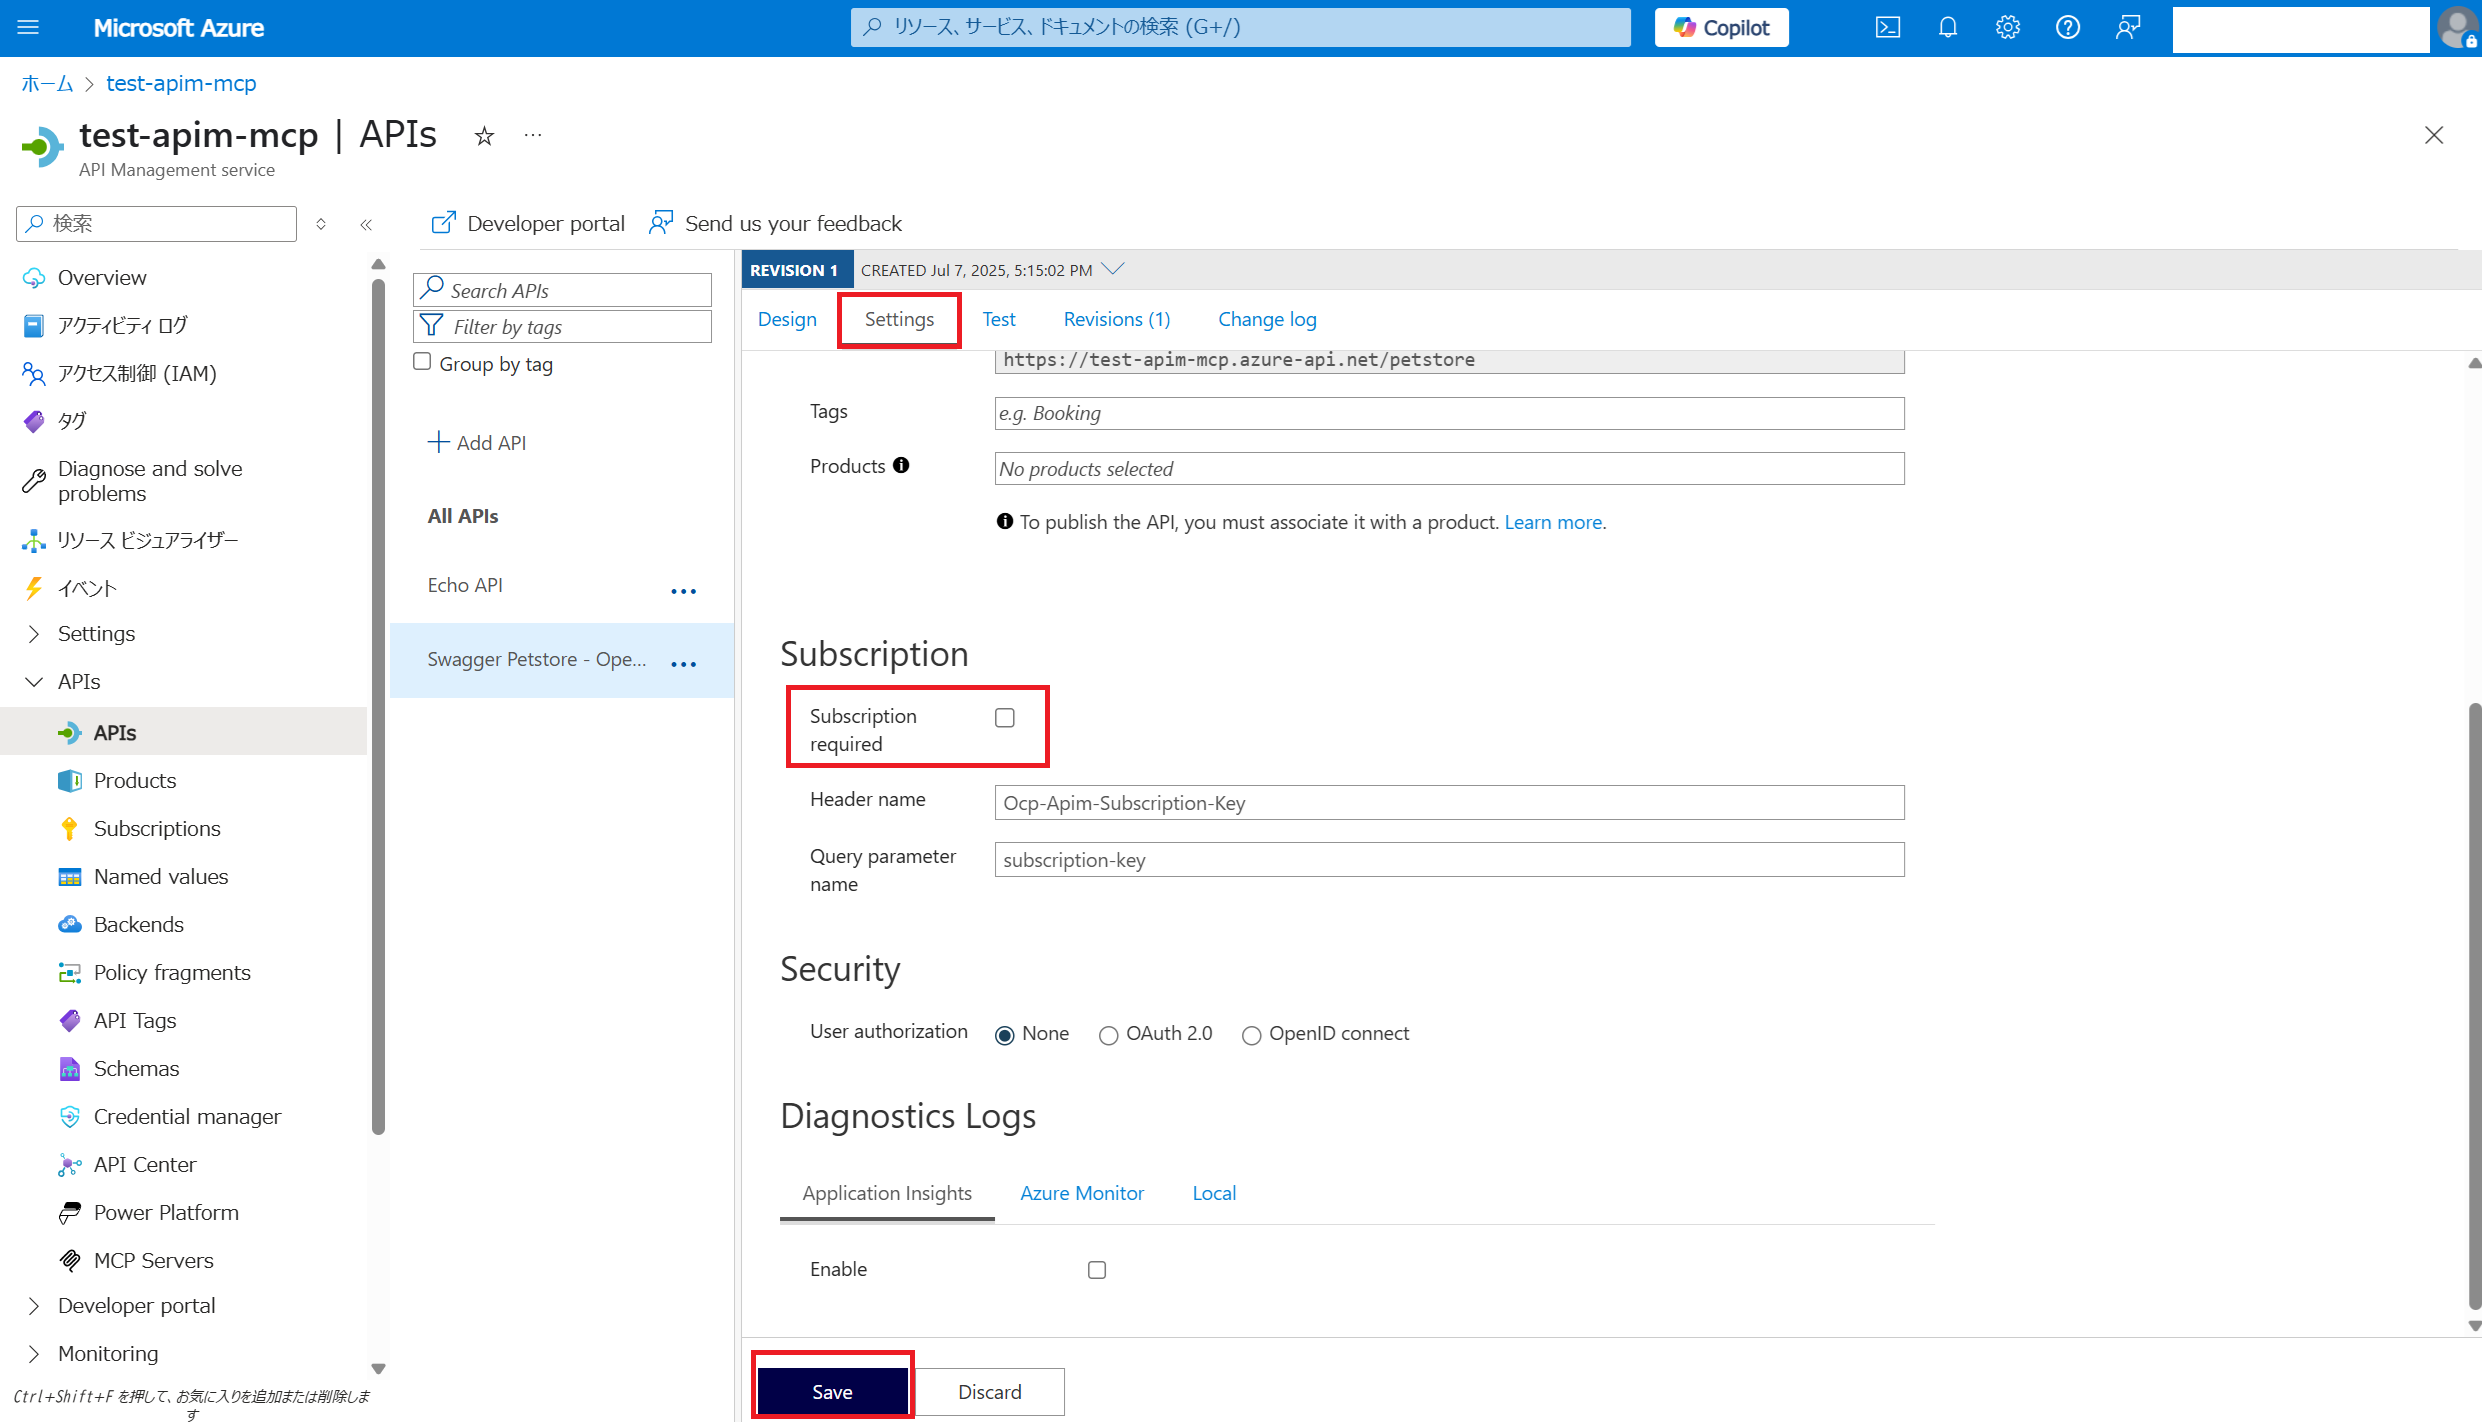
Task: Collapse sidebar with double chevron icon
Action: [x=366, y=224]
